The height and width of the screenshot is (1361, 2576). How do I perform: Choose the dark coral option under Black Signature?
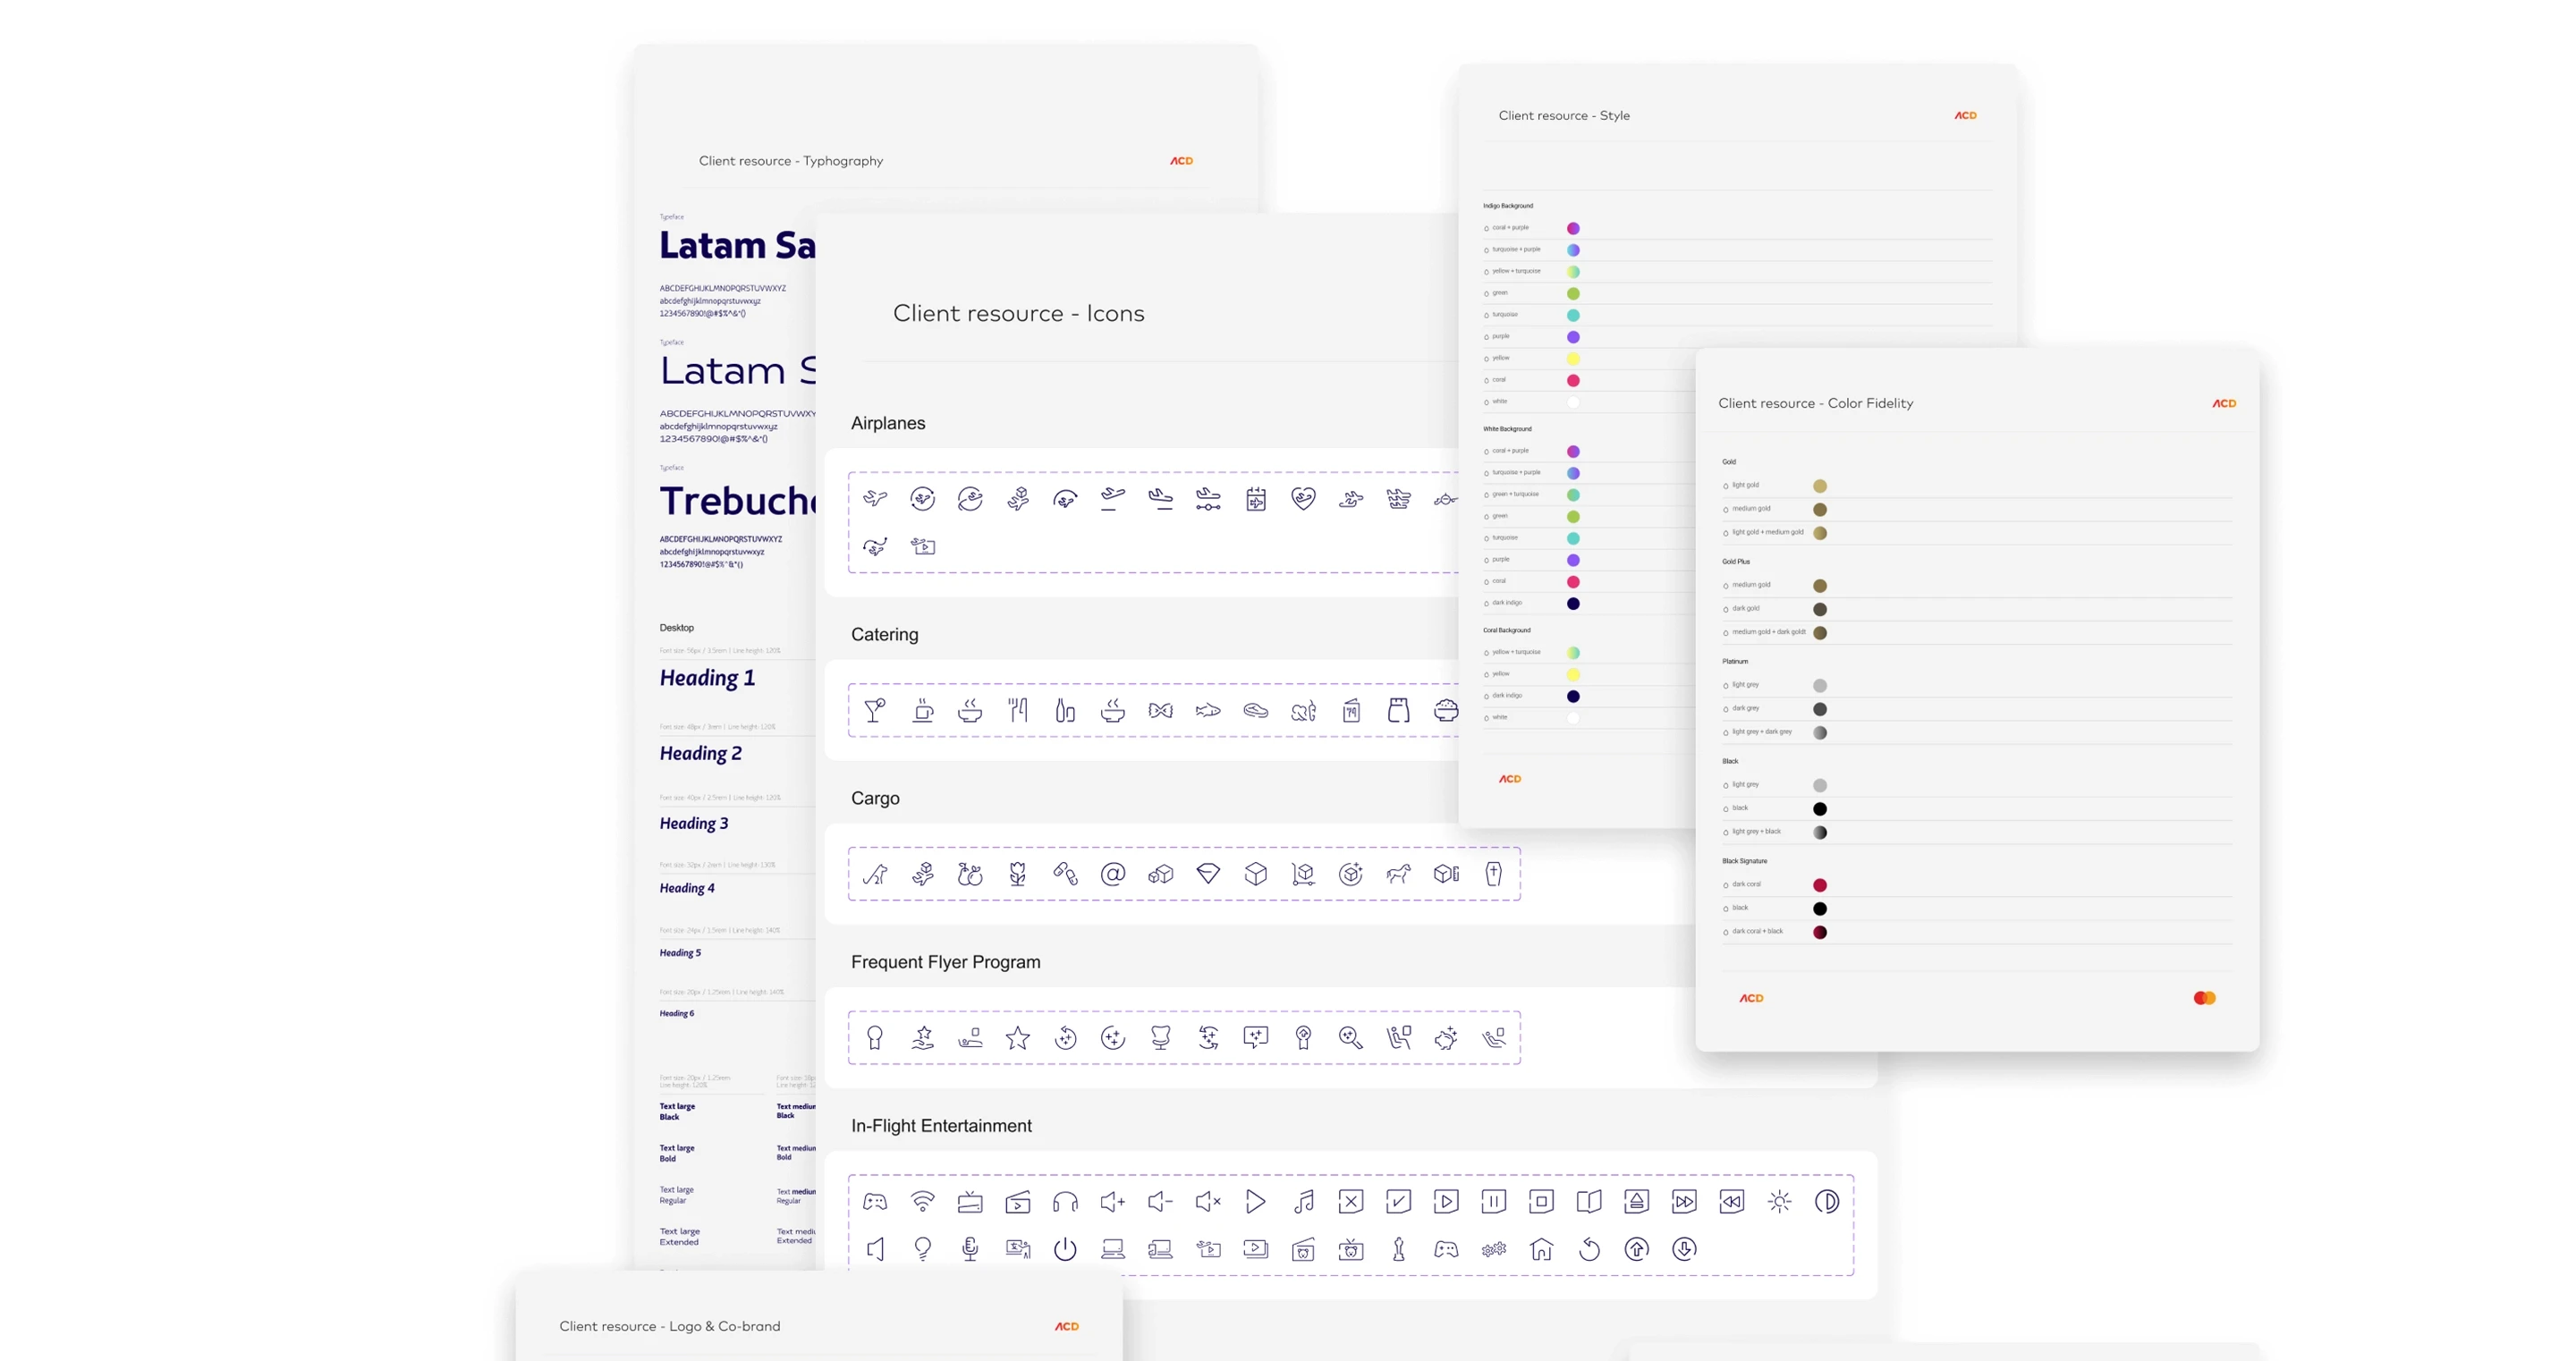click(x=1726, y=885)
